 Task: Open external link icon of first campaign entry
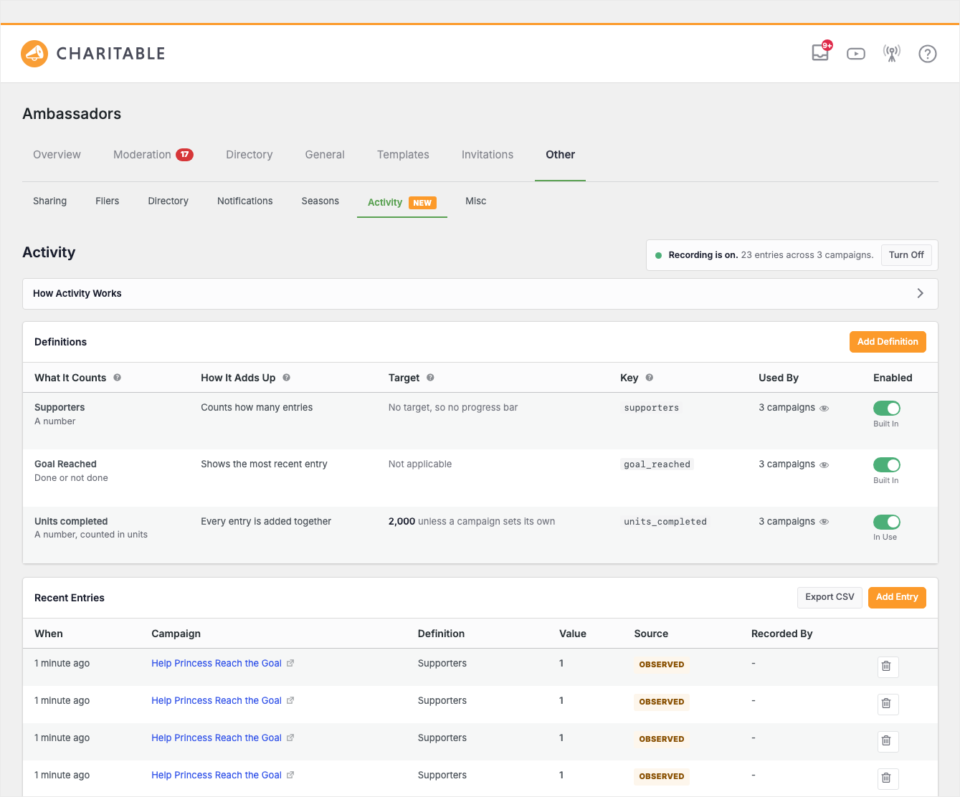point(290,664)
